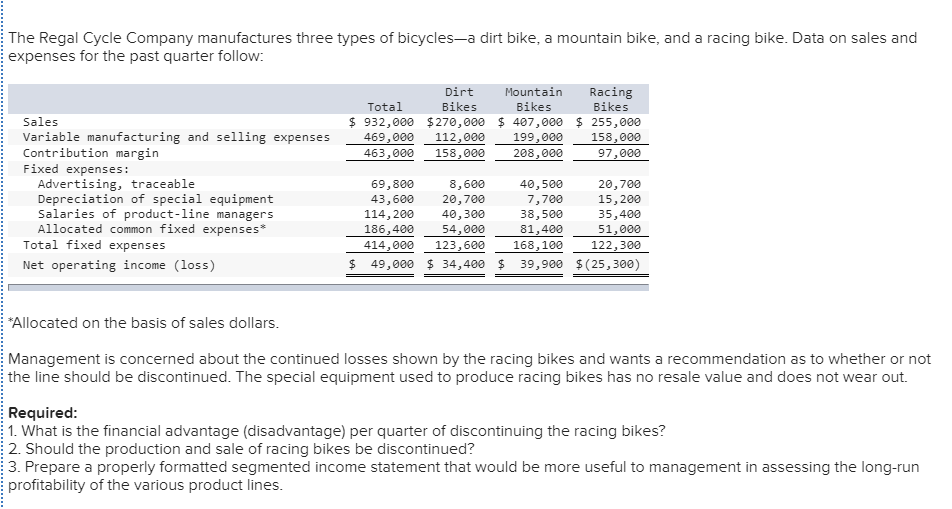Screen dimensions: 952x509
Task: Select Racing Bikes salaries 35,400
Action: [619, 214]
